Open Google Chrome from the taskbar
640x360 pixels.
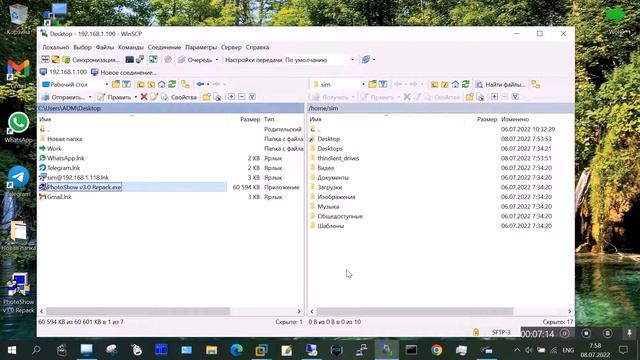(x=436, y=350)
